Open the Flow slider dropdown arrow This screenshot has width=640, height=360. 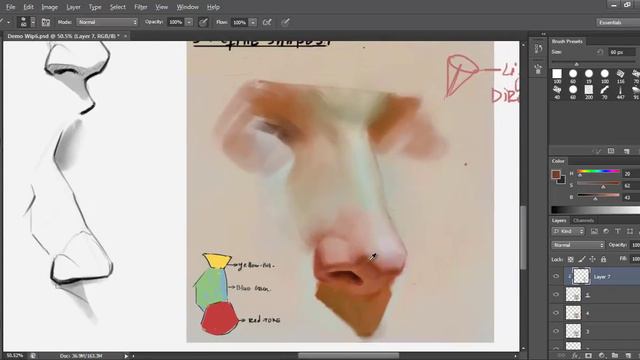point(253,22)
